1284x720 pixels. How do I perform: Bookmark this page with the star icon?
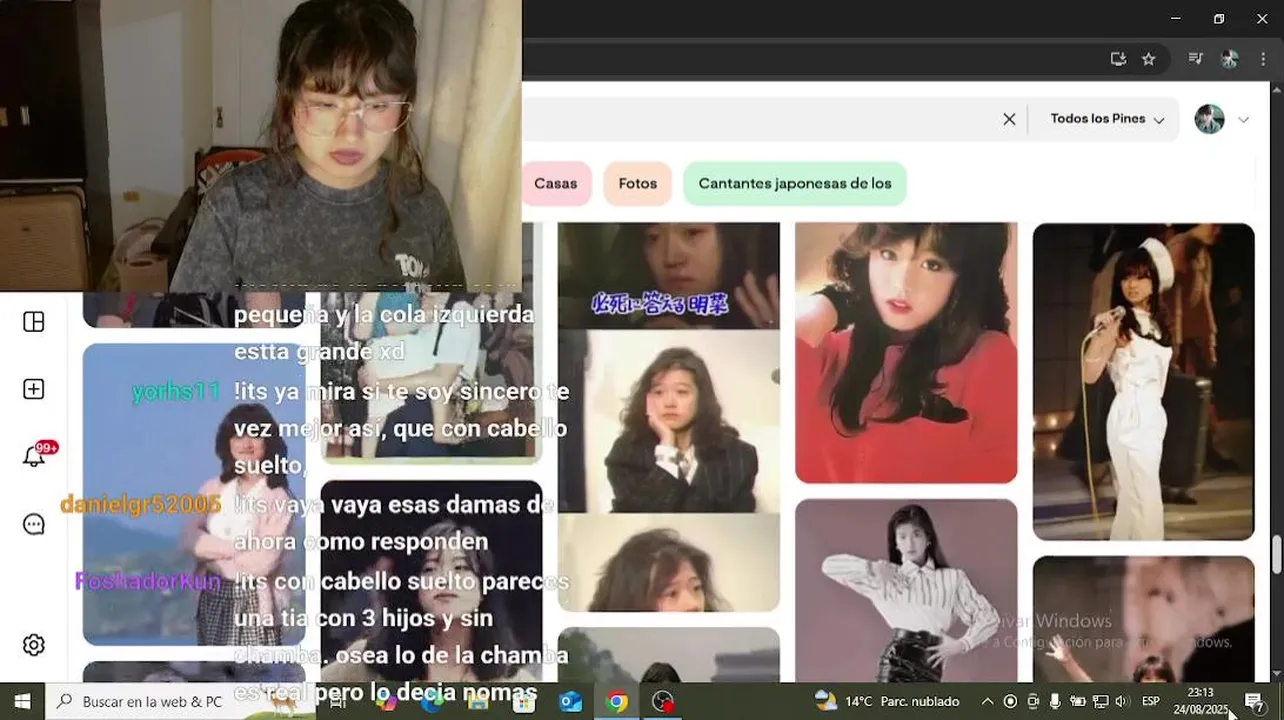coord(1149,59)
